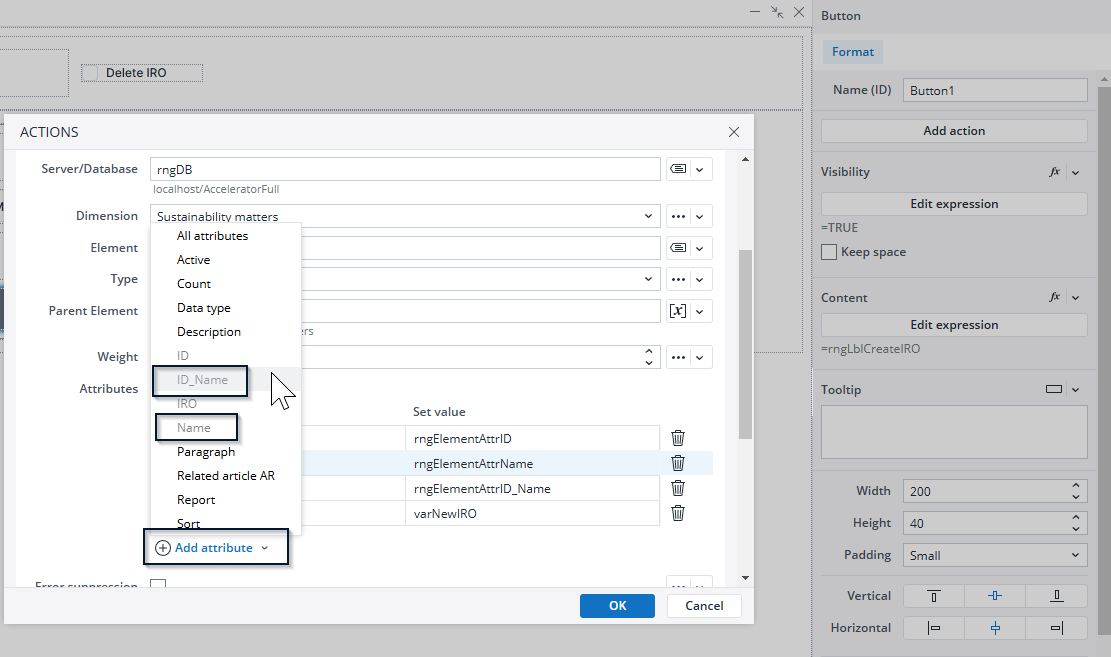Delete the rngElementAttrID attribute row

click(677, 438)
